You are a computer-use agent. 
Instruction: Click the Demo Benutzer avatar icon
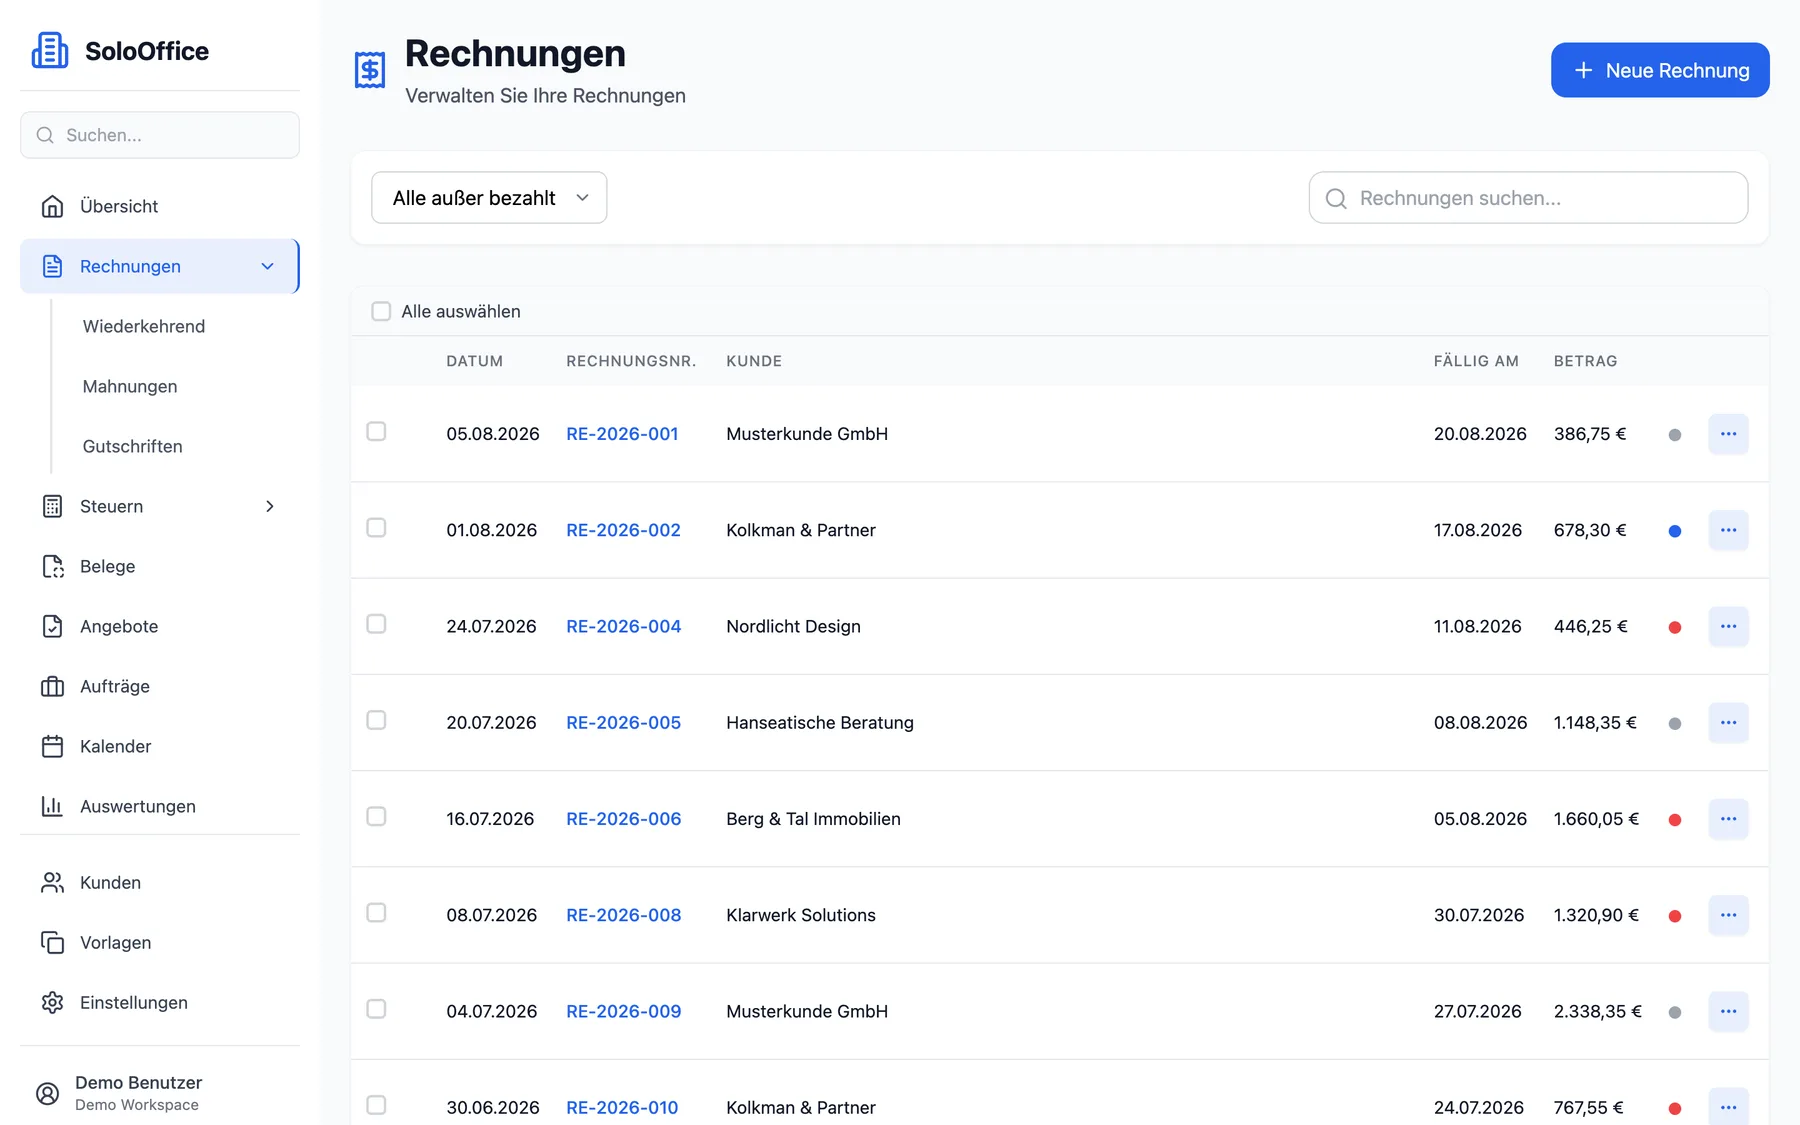[47, 1093]
